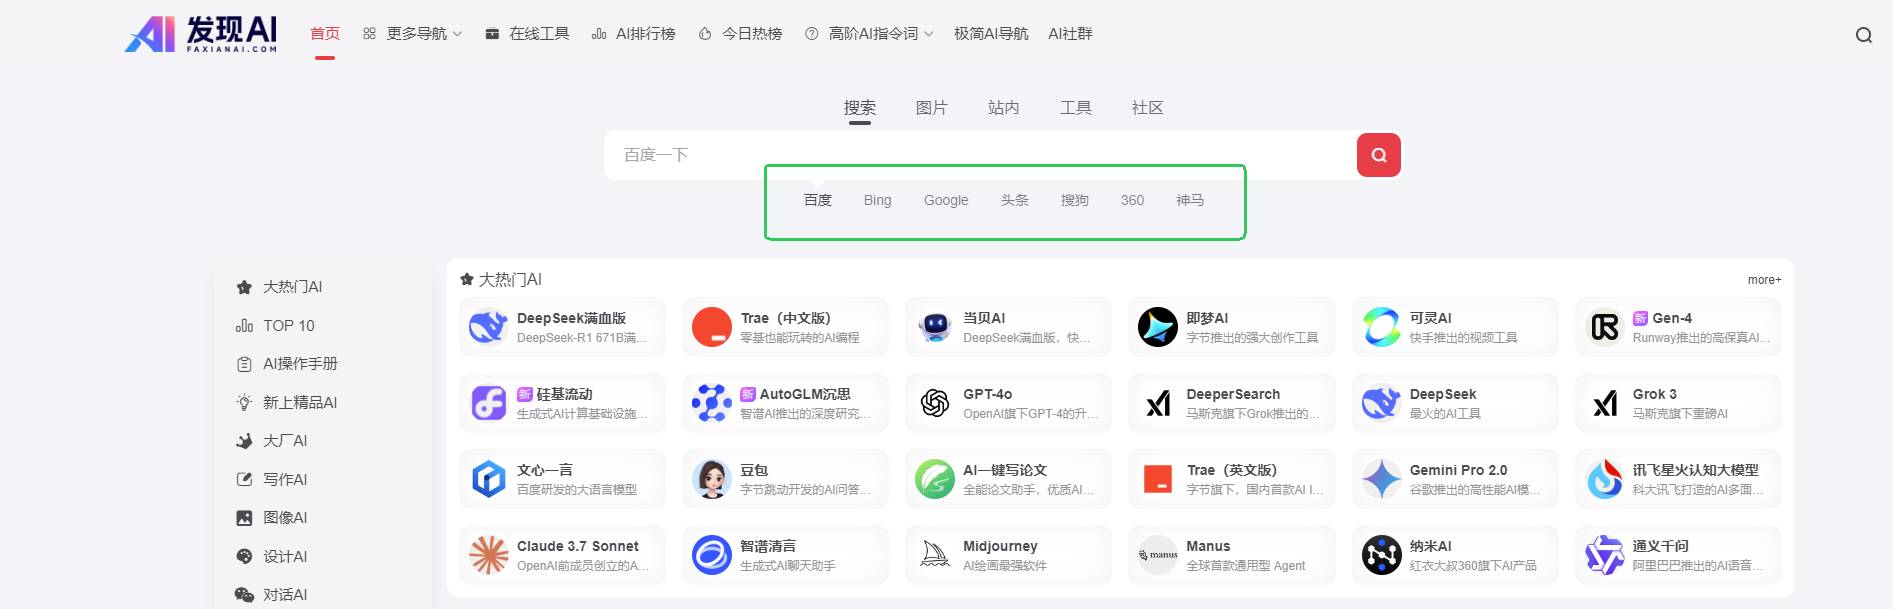
Task: Click the DeepSeek whale icon (最火的AI工具)
Action: (x=1382, y=403)
